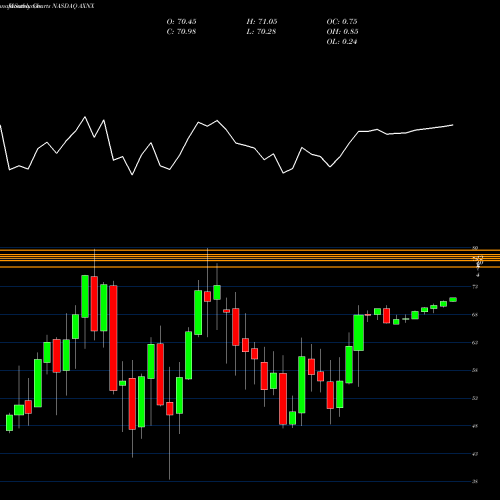Click the 'OC: 0.75' value

point(342,22)
